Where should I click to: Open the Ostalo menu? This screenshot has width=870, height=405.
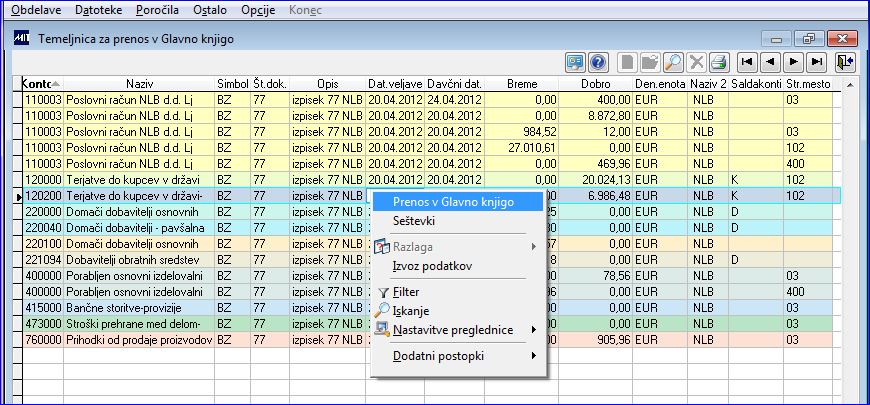point(210,10)
